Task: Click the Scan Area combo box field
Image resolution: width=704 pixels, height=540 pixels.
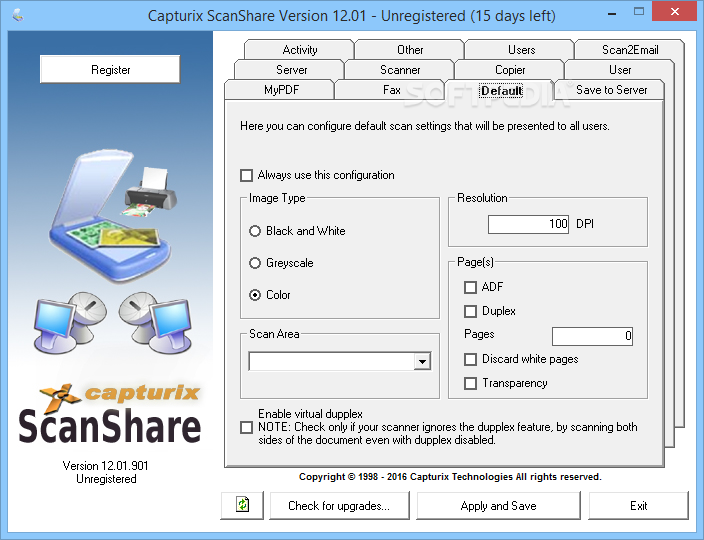Action: point(339,361)
